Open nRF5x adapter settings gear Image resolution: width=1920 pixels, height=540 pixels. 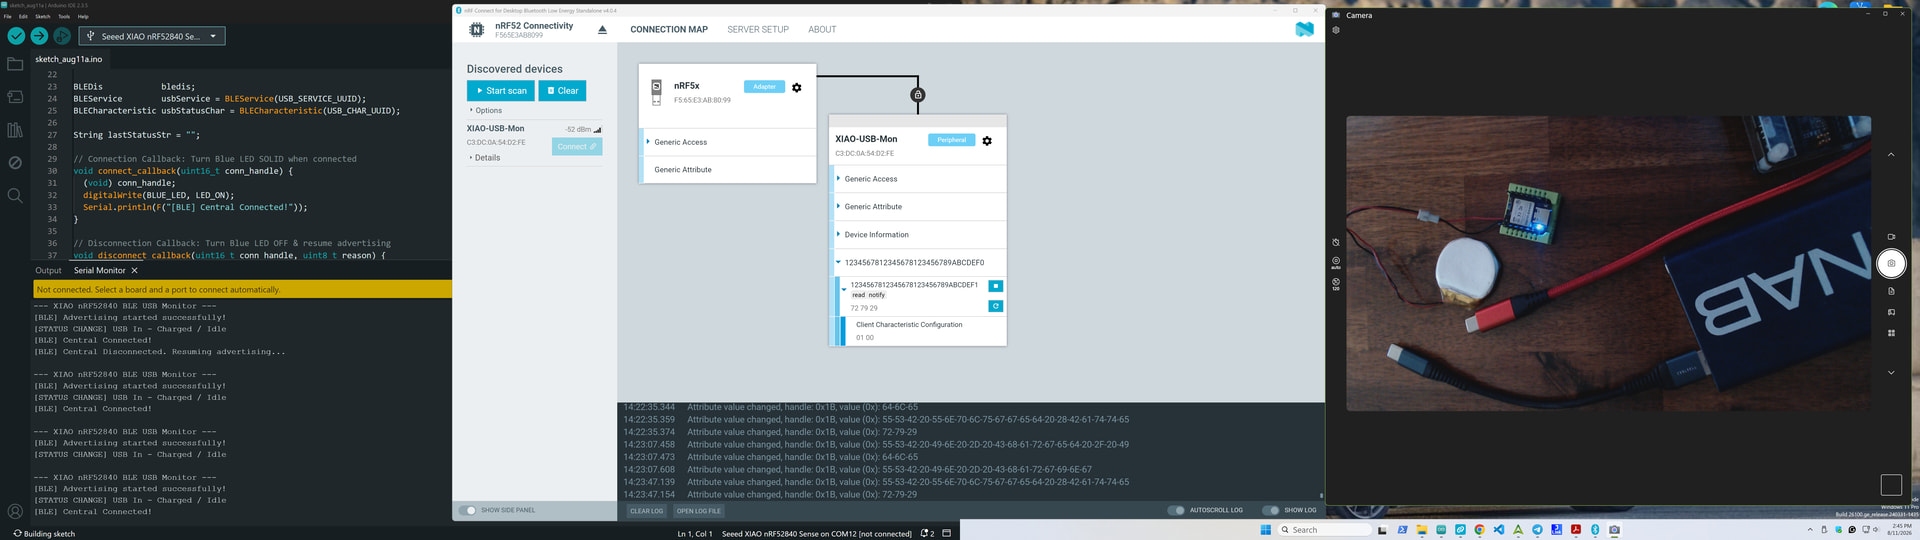pyautogui.click(x=797, y=88)
